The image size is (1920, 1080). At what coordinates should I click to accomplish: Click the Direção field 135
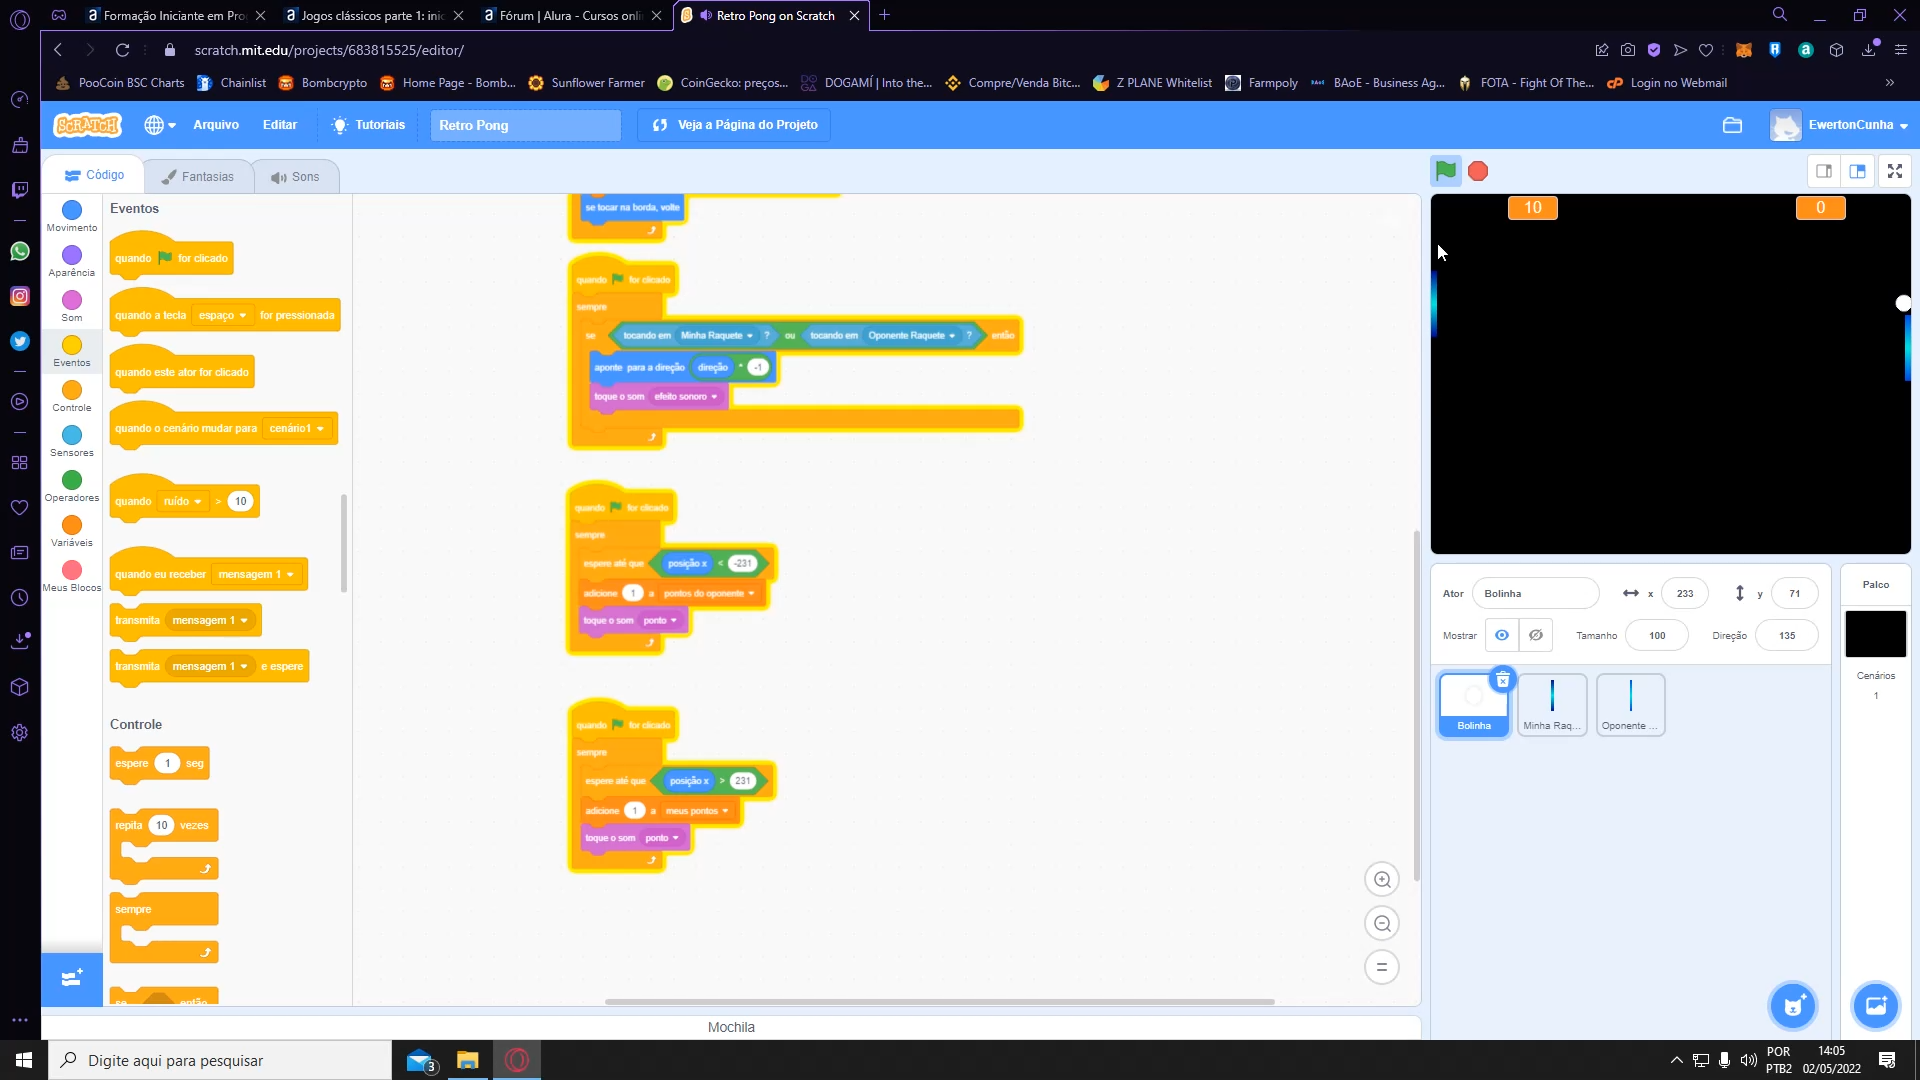[x=1787, y=635]
